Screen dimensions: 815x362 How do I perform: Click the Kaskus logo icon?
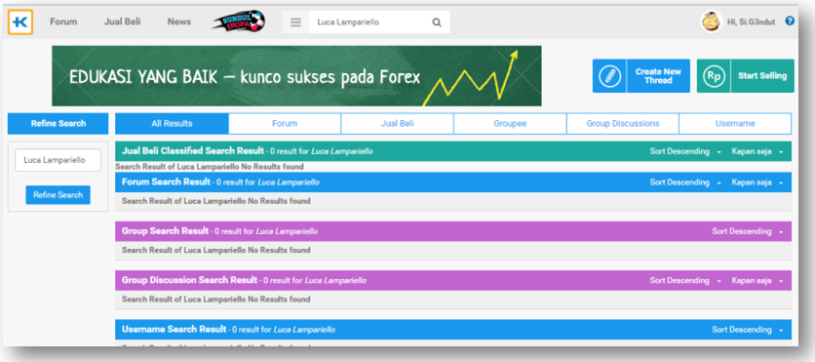click(20, 22)
